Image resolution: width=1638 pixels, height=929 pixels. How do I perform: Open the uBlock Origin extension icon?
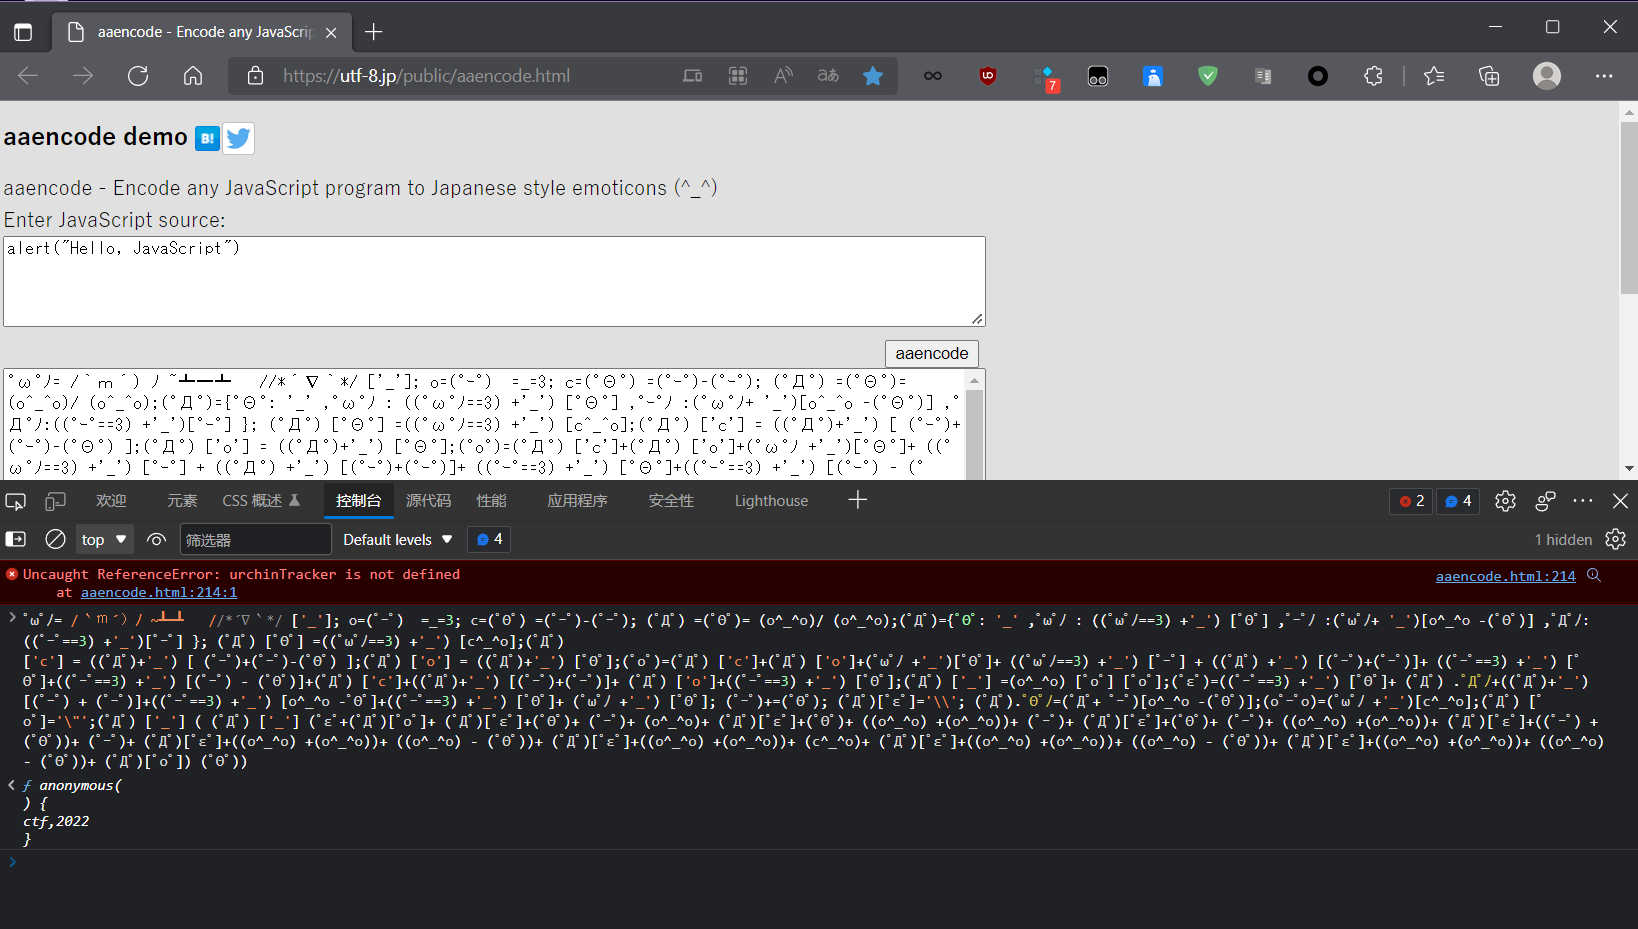[988, 76]
